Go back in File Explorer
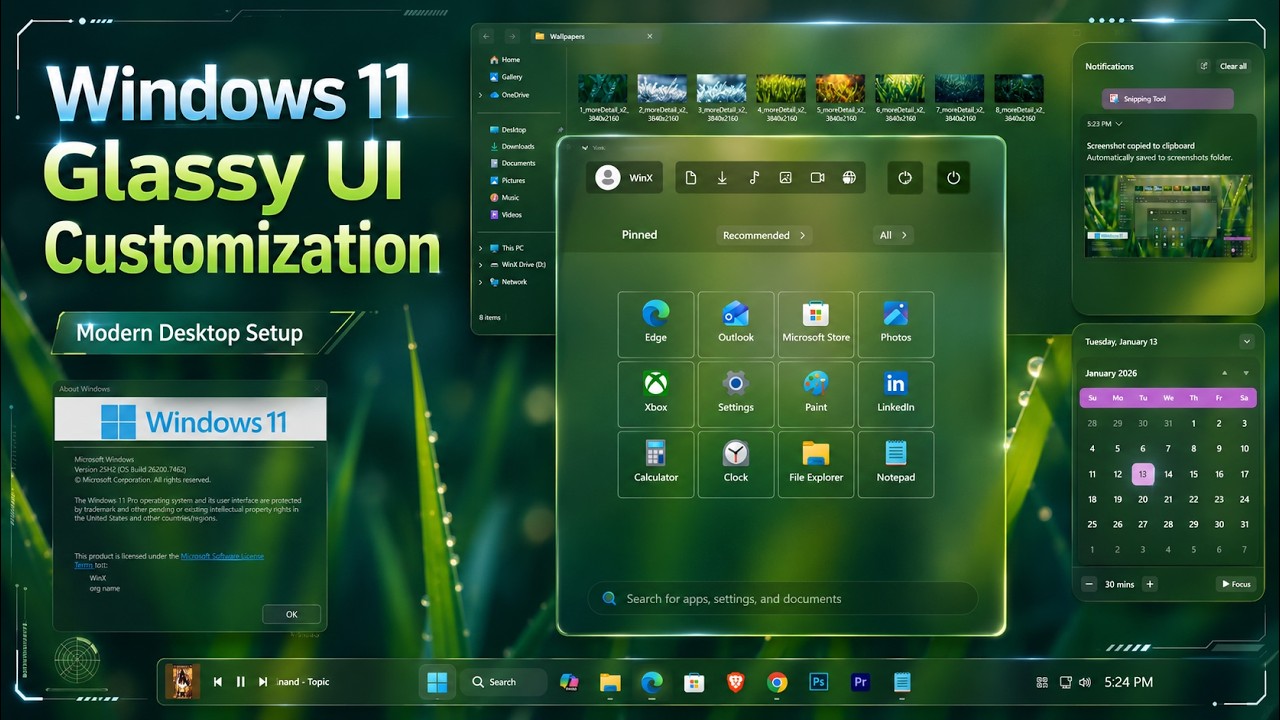The width and height of the screenshot is (1280, 720). click(486, 36)
